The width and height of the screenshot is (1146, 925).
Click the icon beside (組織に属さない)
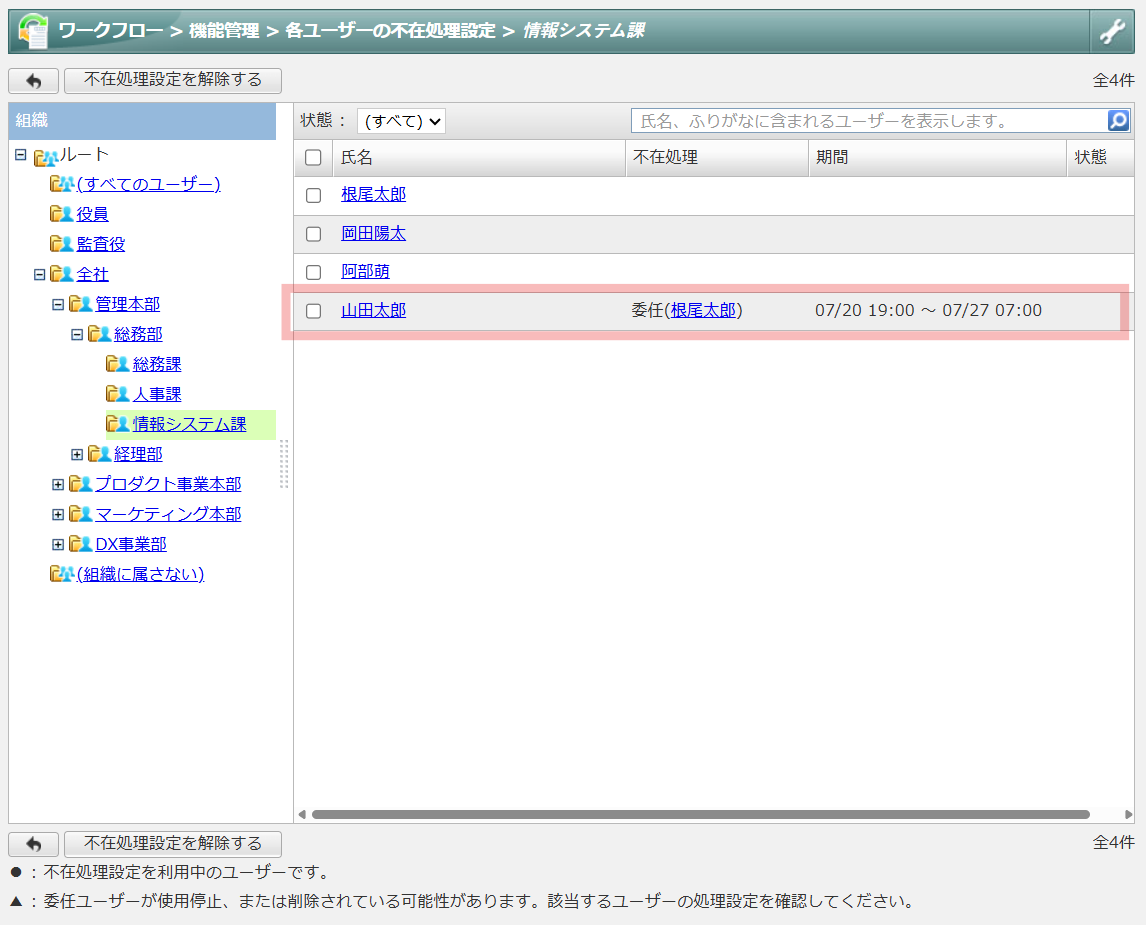coord(62,574)
